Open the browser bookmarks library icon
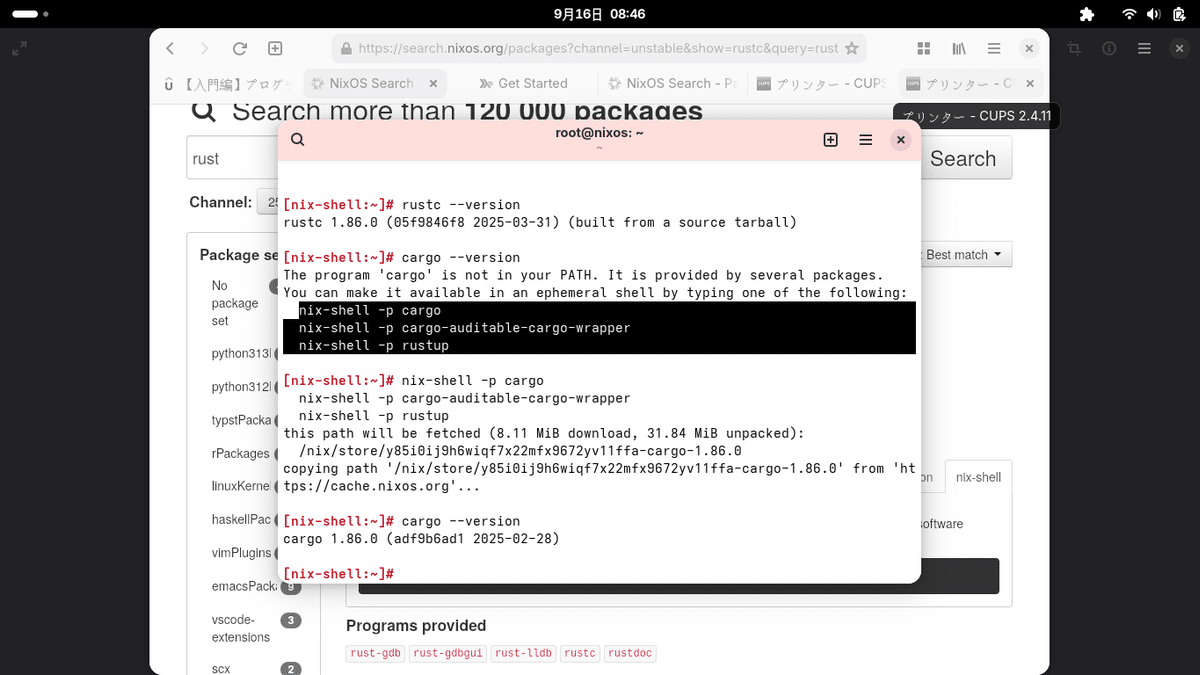This screenshot has height=675, width=1200. (x=958, y=47)
